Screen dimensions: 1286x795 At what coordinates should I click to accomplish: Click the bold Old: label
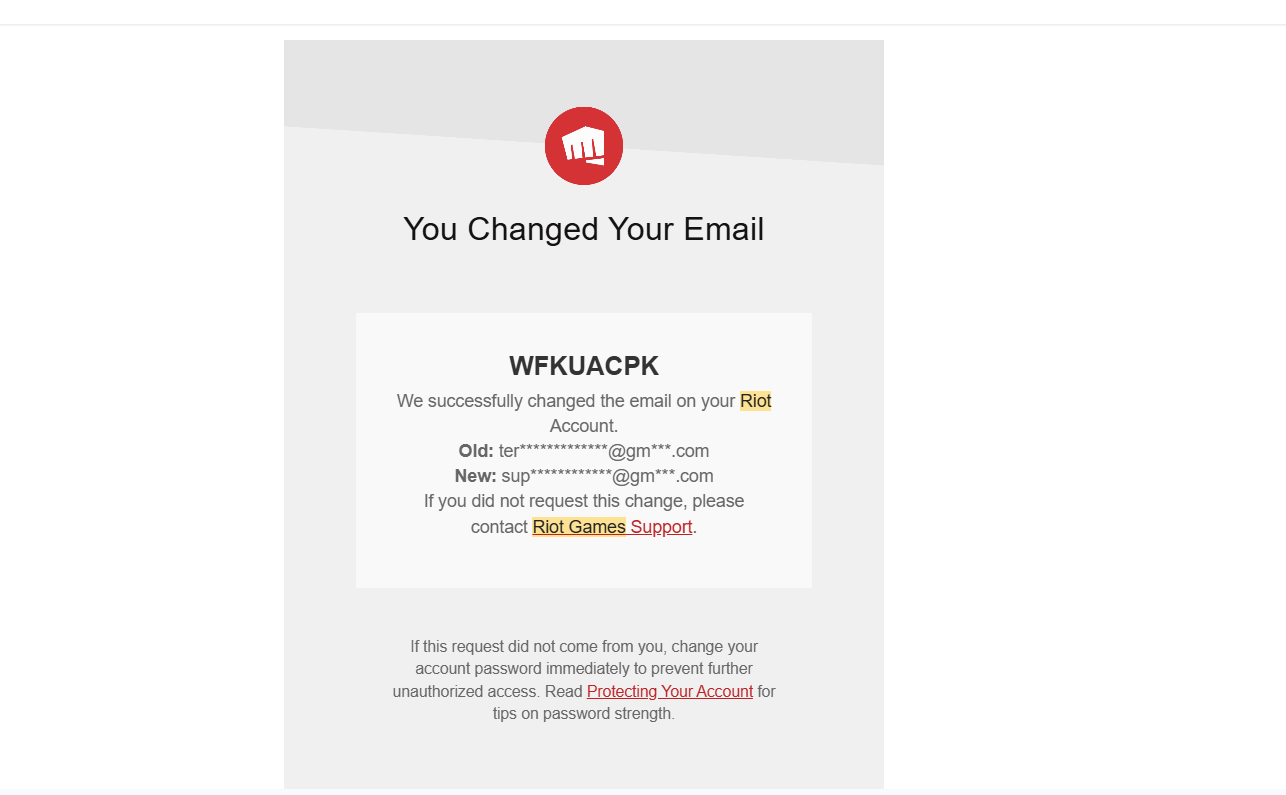click(476, 451)
